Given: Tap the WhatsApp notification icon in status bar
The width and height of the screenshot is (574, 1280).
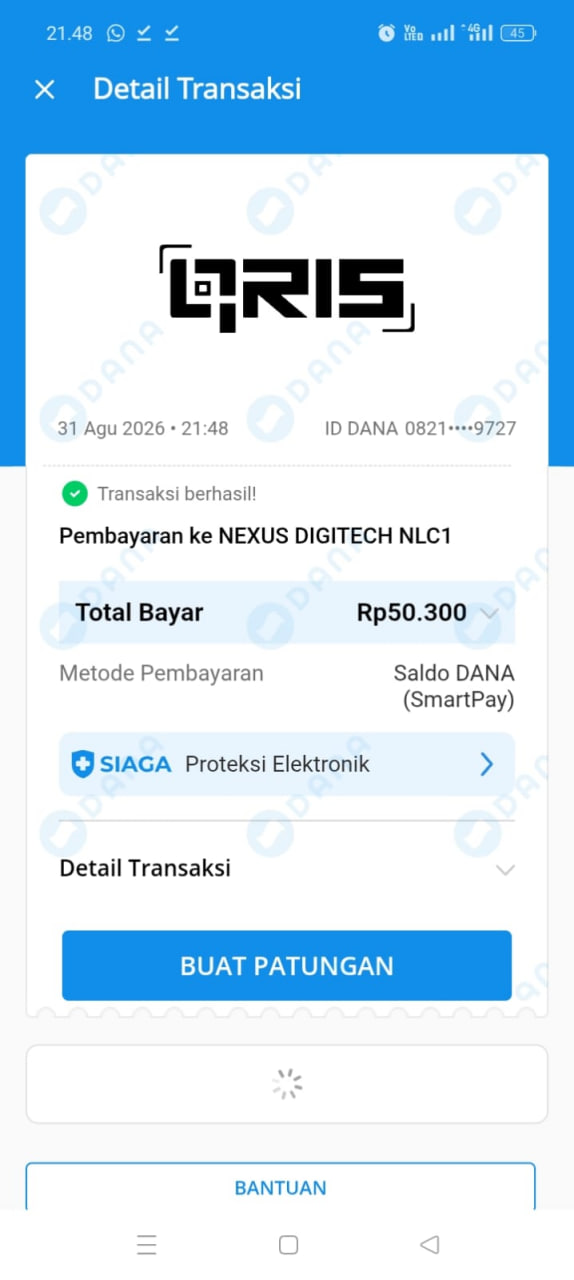Looking at the screenshot, I should [x=116, y=33].
